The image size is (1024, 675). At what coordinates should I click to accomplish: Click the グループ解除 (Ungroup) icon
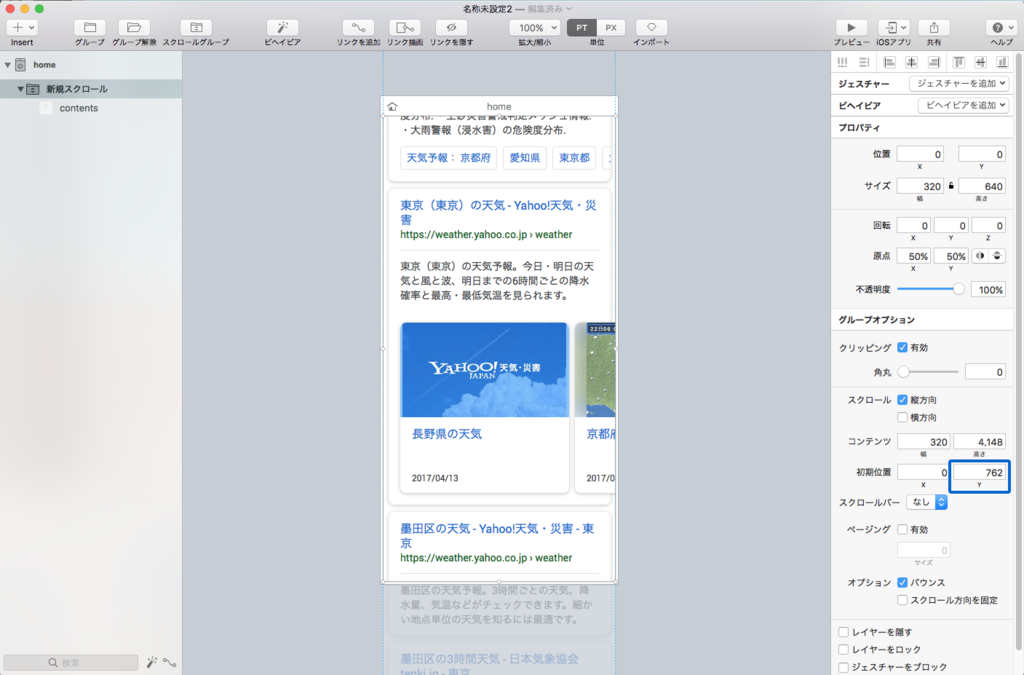click(134, 27)
